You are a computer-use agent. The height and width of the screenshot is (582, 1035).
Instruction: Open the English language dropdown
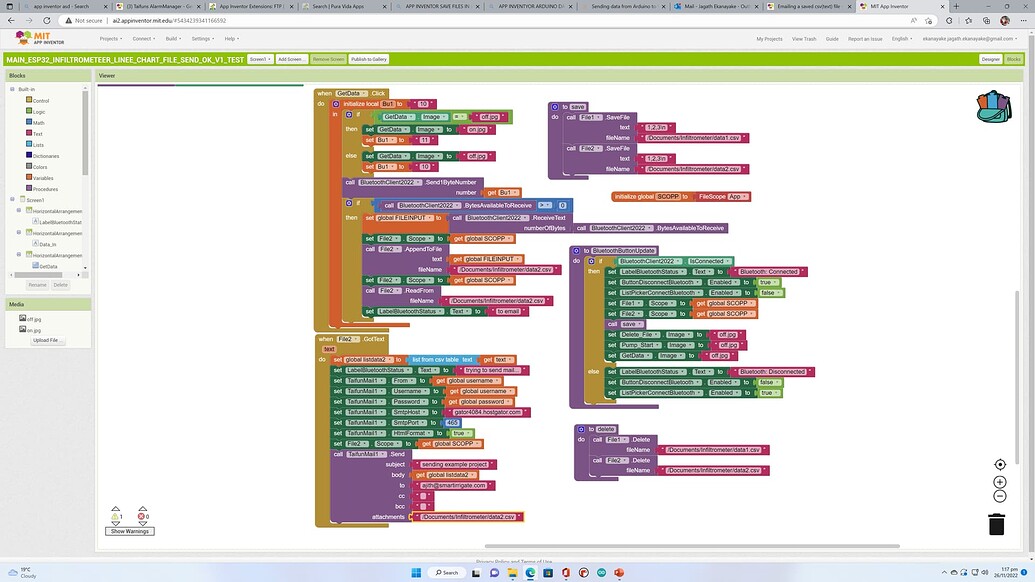899,39
